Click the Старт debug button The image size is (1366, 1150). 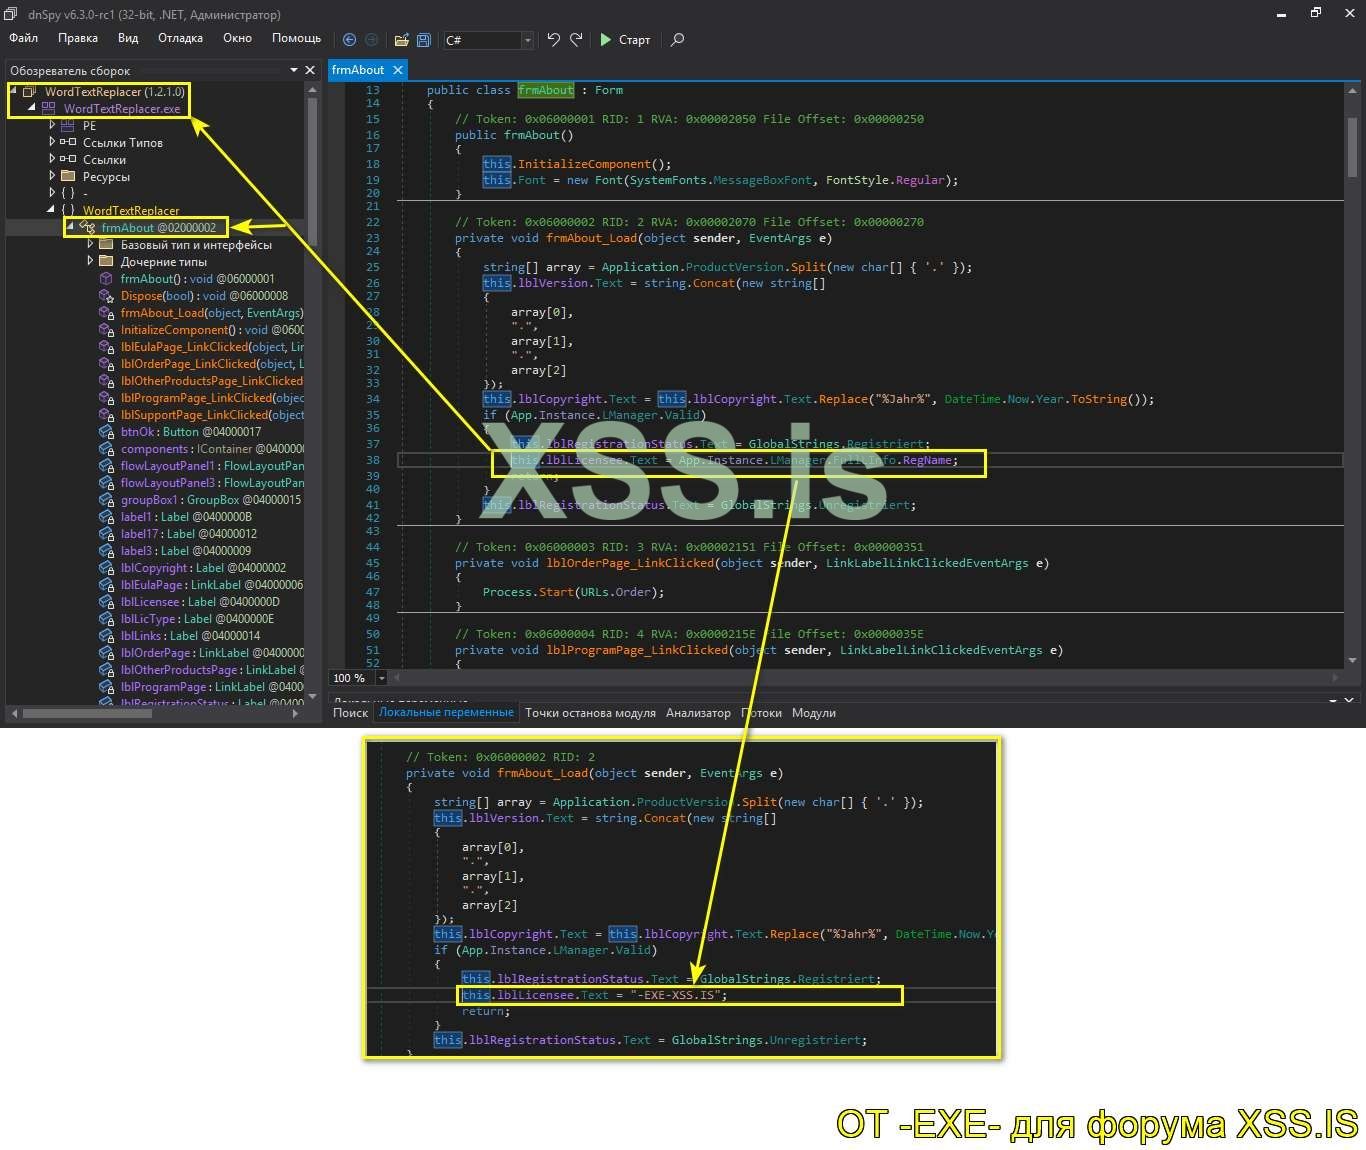tap(625, 40)
